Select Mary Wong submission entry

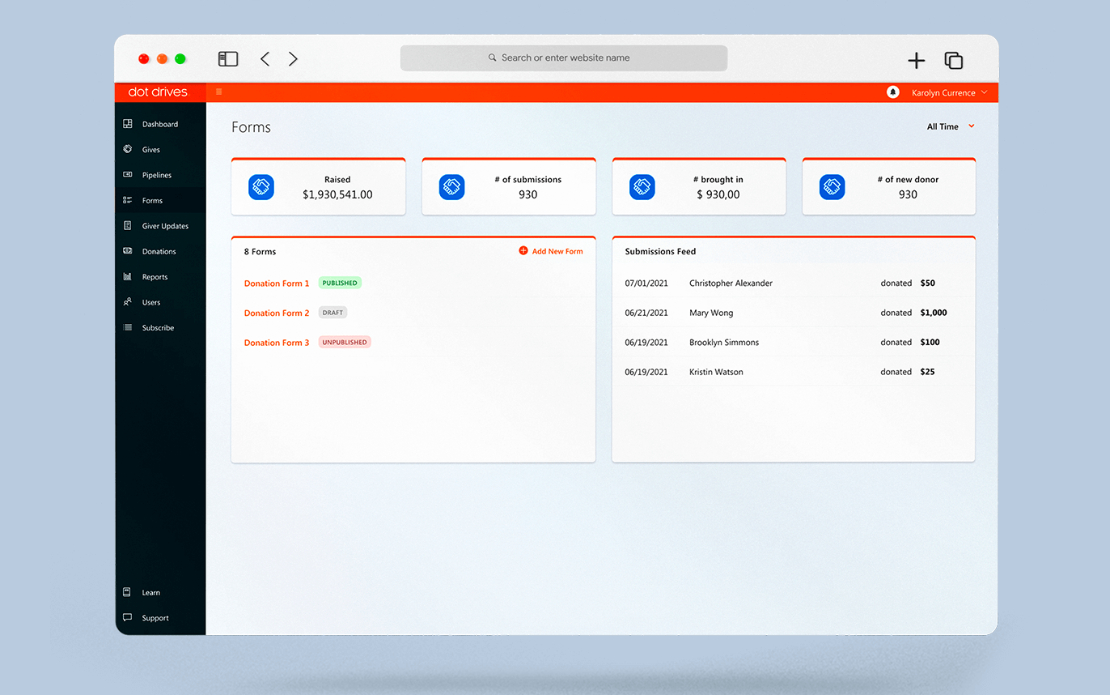point(793,313)
